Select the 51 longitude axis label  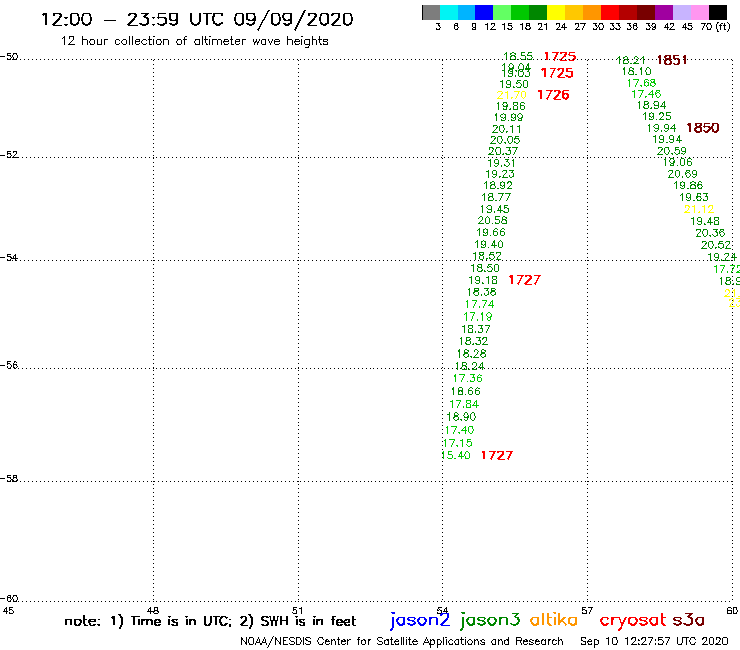tap(298, 610)
